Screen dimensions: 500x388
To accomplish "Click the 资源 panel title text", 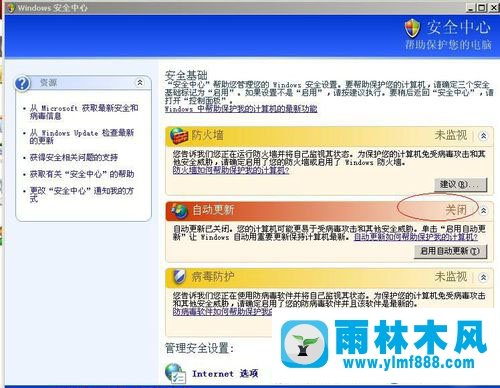I will (x=49, y=83).
